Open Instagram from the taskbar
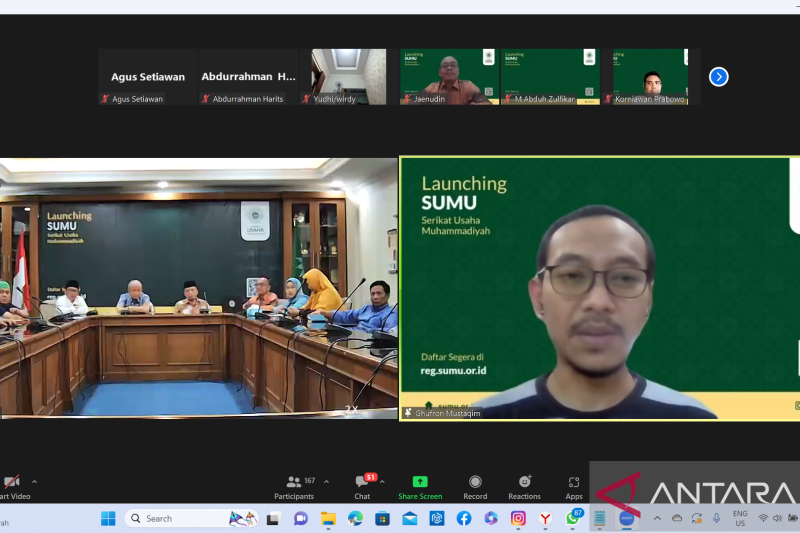The width and height of the screenshot is (800, 533). click(x=518, y=519)
